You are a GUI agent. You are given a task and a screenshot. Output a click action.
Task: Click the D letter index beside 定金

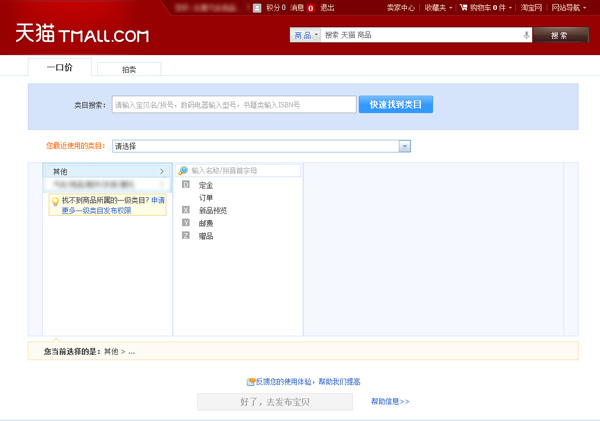pos(186,184)
